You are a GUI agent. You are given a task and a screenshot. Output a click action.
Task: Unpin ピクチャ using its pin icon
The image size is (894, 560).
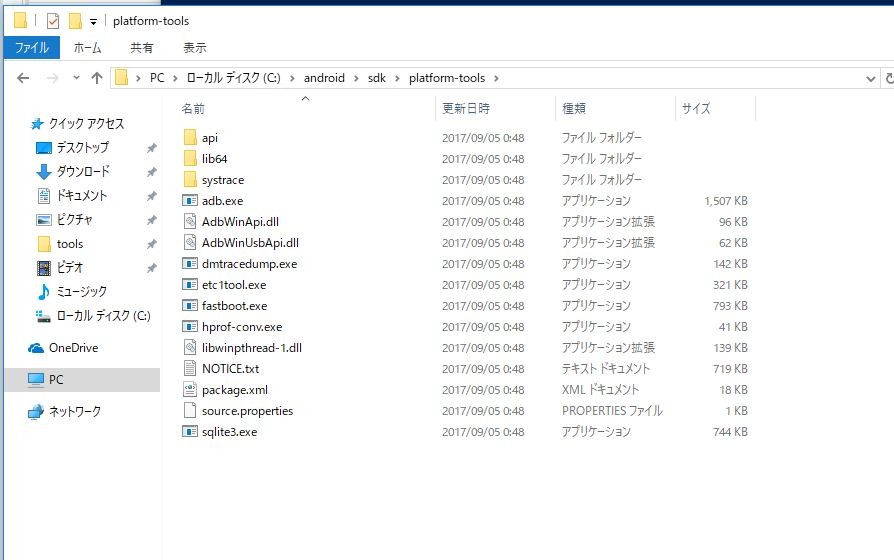152,220
